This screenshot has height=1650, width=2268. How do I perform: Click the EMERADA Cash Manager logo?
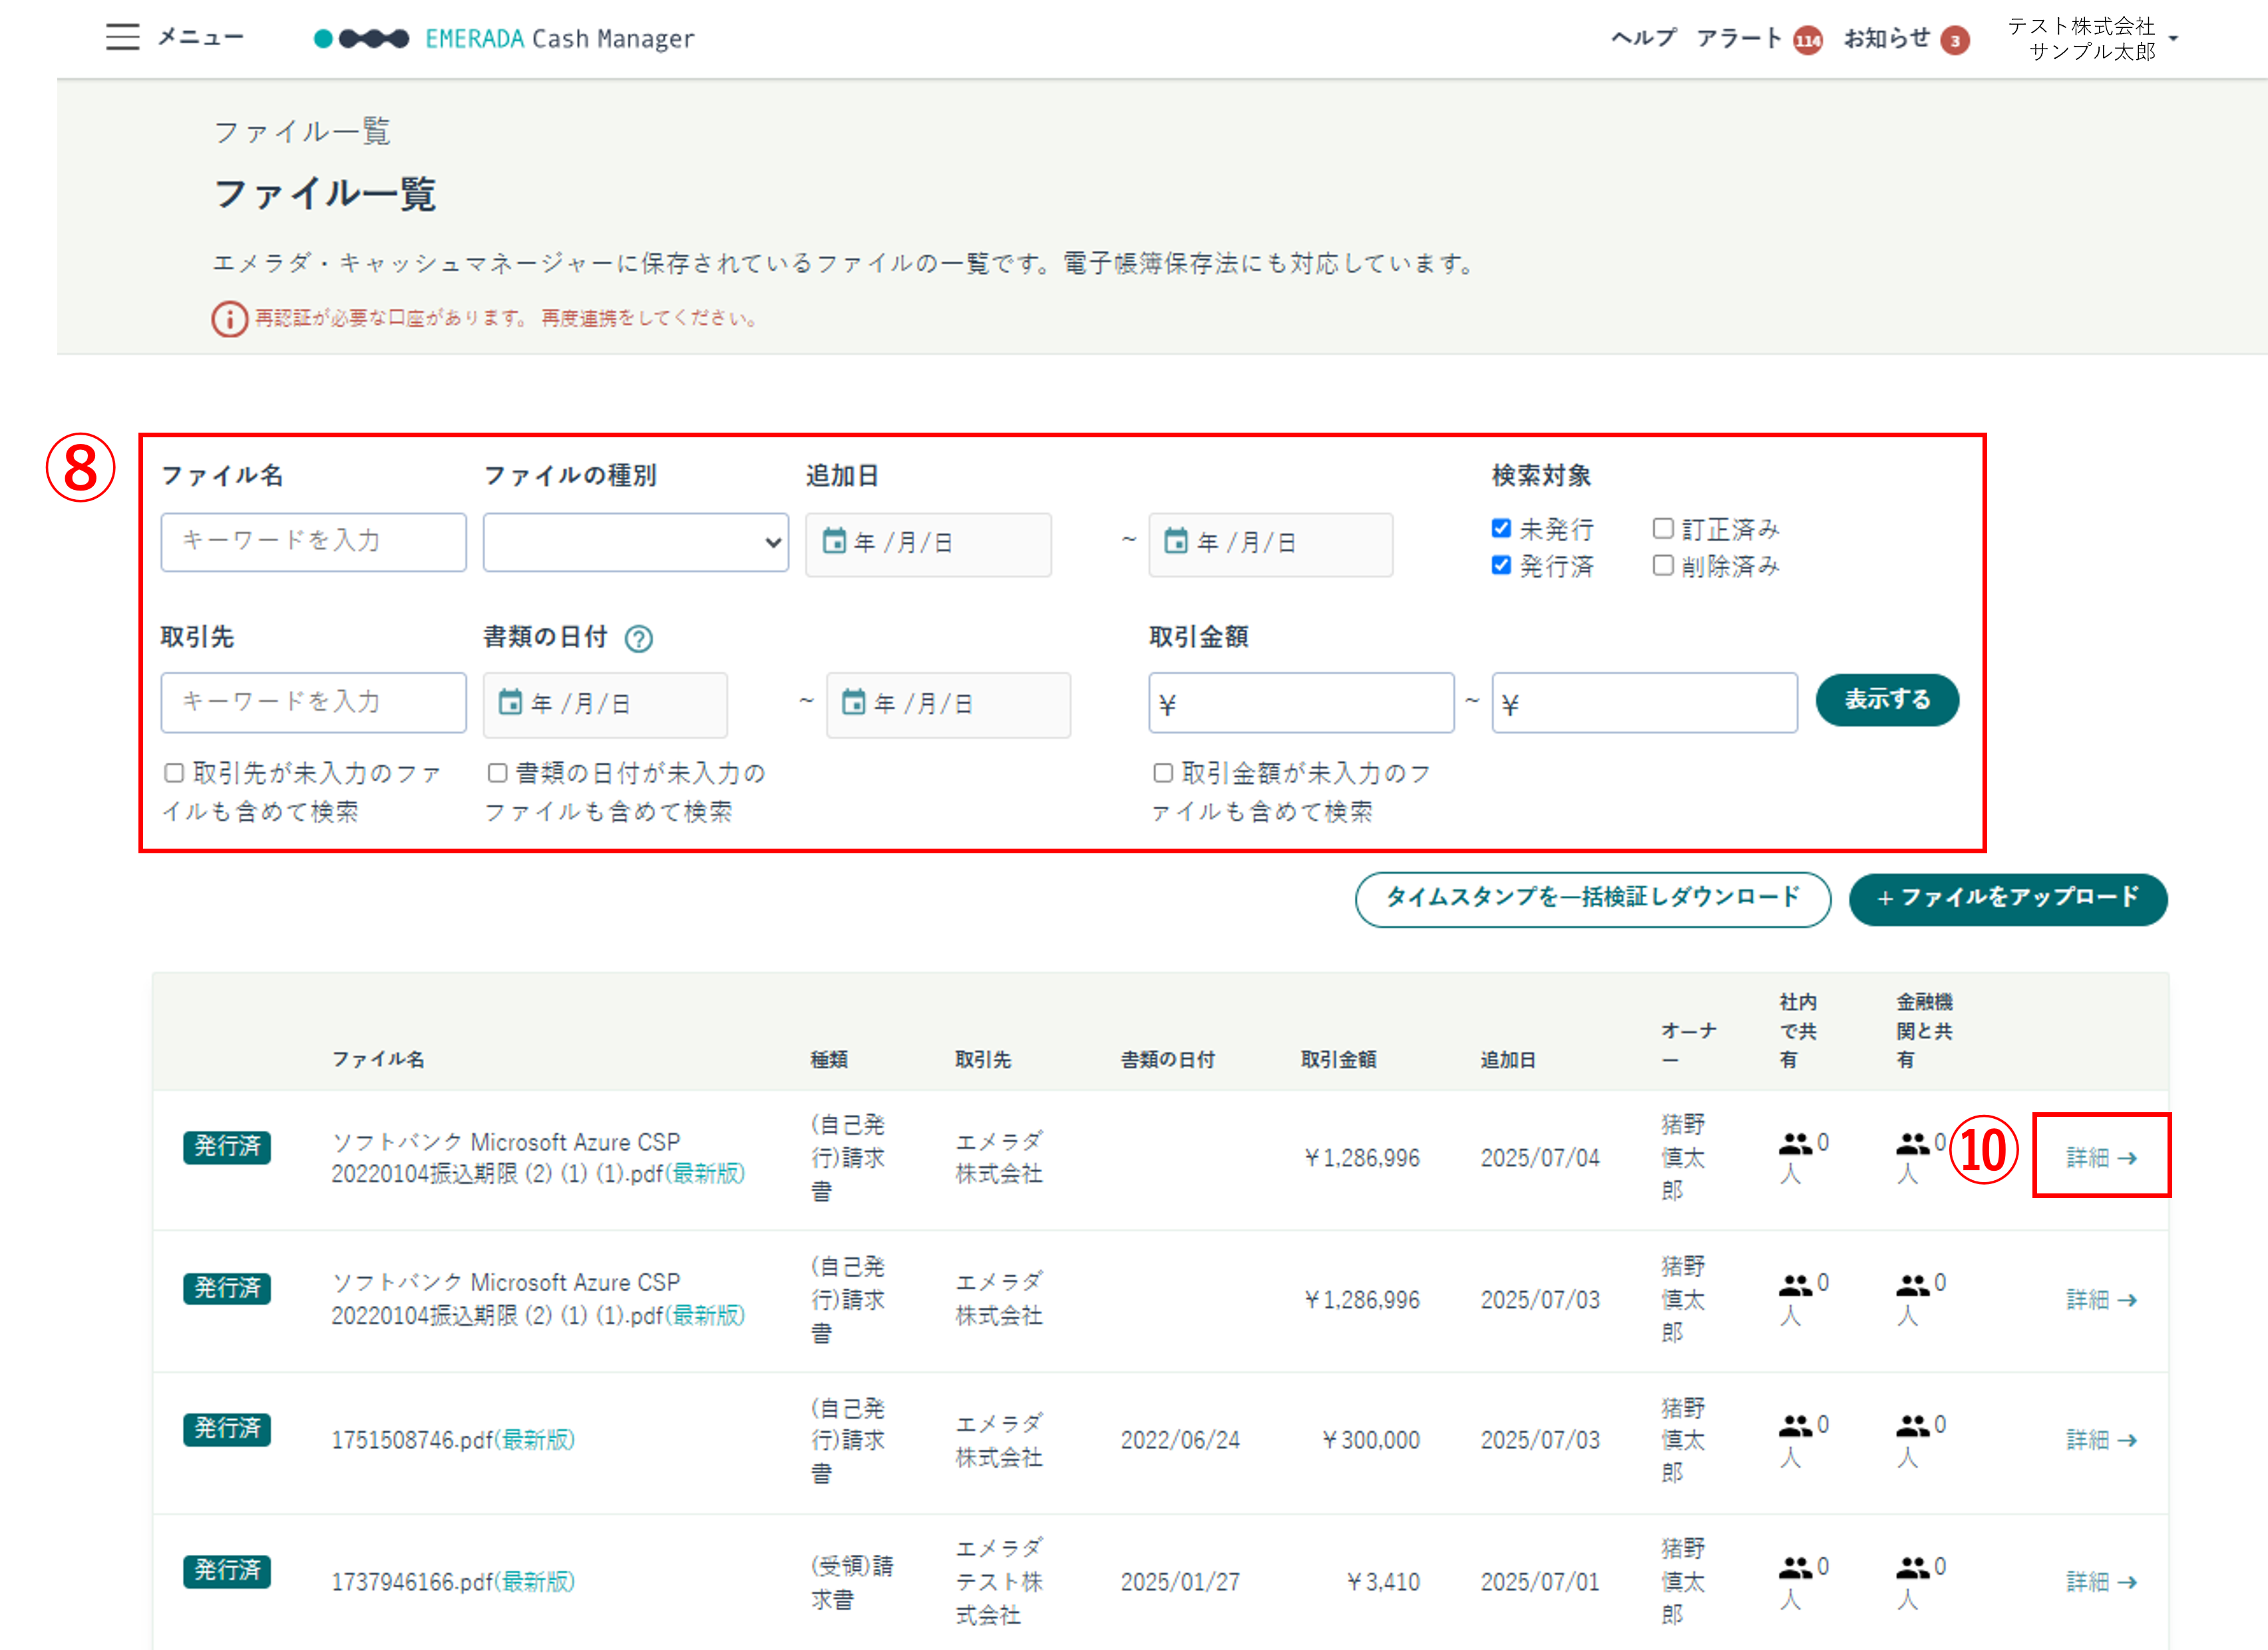pos(504,38)
